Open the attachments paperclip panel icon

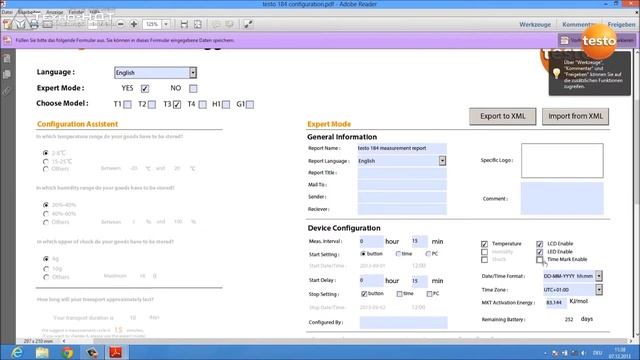click(7, 91)
